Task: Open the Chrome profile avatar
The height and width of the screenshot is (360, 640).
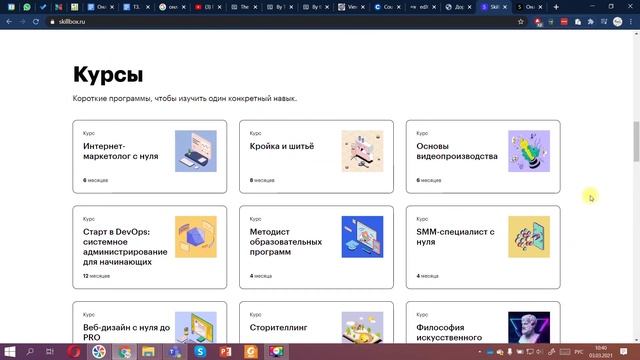Action: (x=618, y=22)
